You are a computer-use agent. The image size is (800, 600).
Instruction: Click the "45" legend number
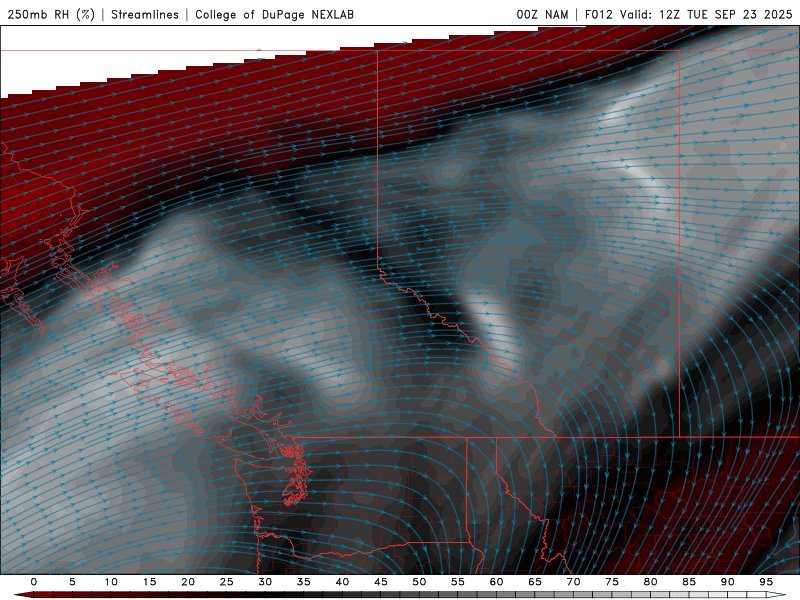click(381, 582)
